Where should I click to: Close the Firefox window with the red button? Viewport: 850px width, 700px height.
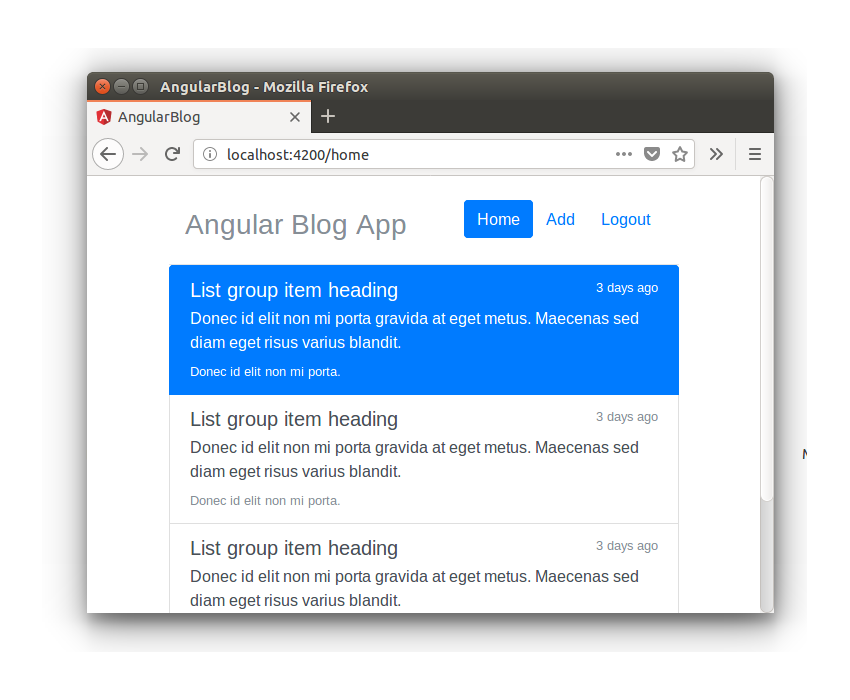[x=102, y=86]
